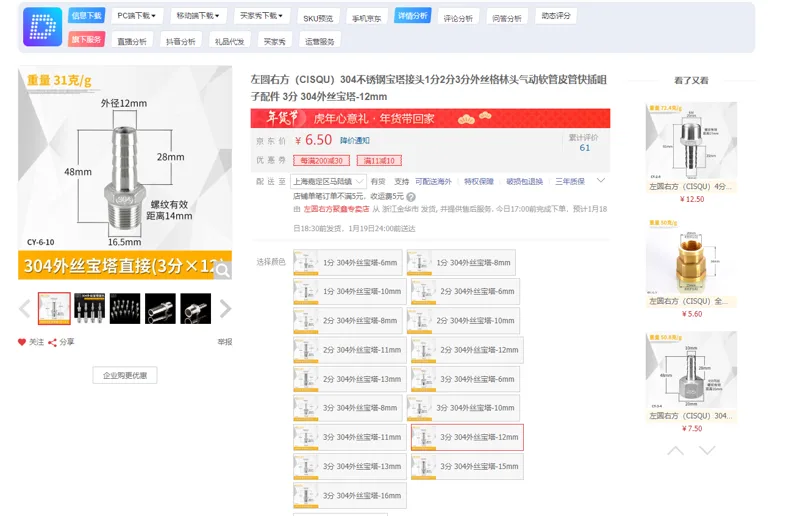The height and width of the screenshot is (516, 800).
Task: Click second thumbnail showing row of fittings
Action: click(89, 308)
